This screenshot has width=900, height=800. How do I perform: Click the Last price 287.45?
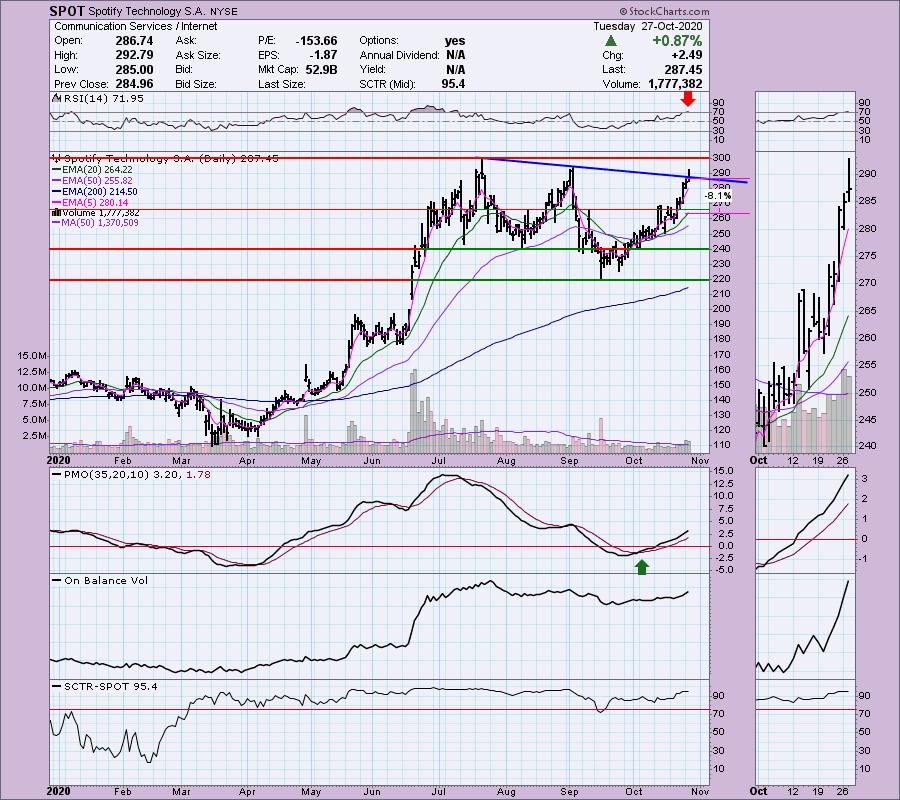point(684,69)
